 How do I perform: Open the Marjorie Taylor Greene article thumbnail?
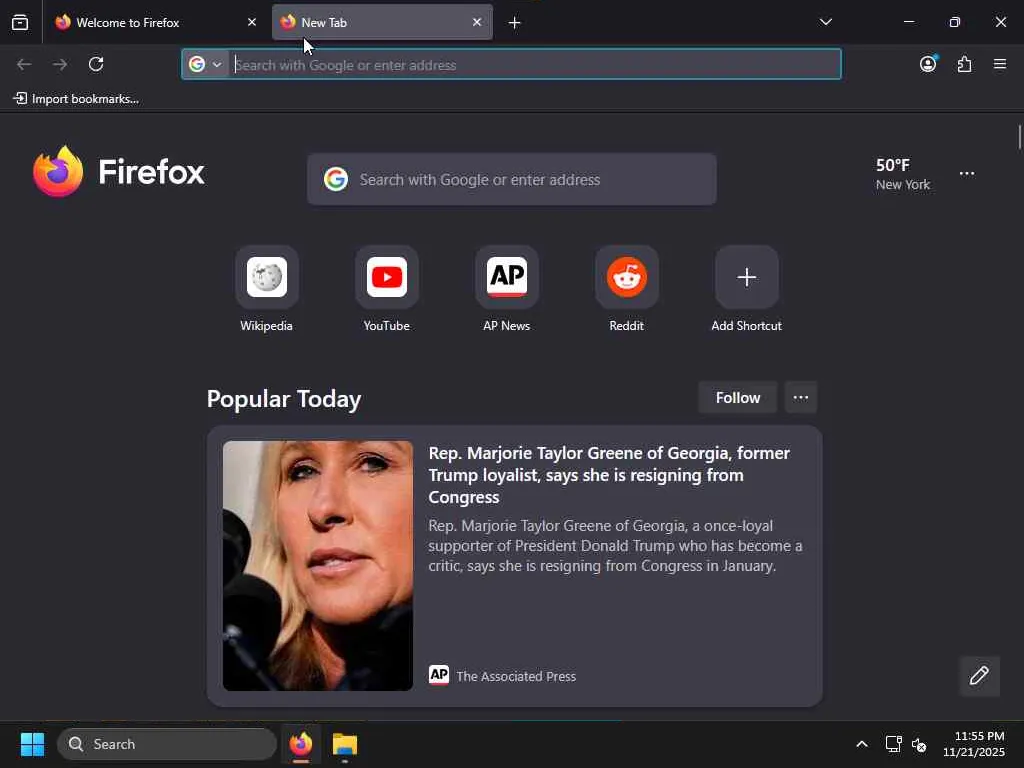coord(317,566)
